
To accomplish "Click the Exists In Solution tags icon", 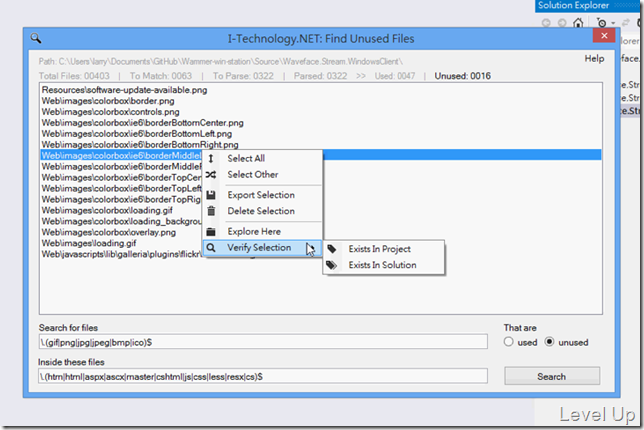I will 332,265.
